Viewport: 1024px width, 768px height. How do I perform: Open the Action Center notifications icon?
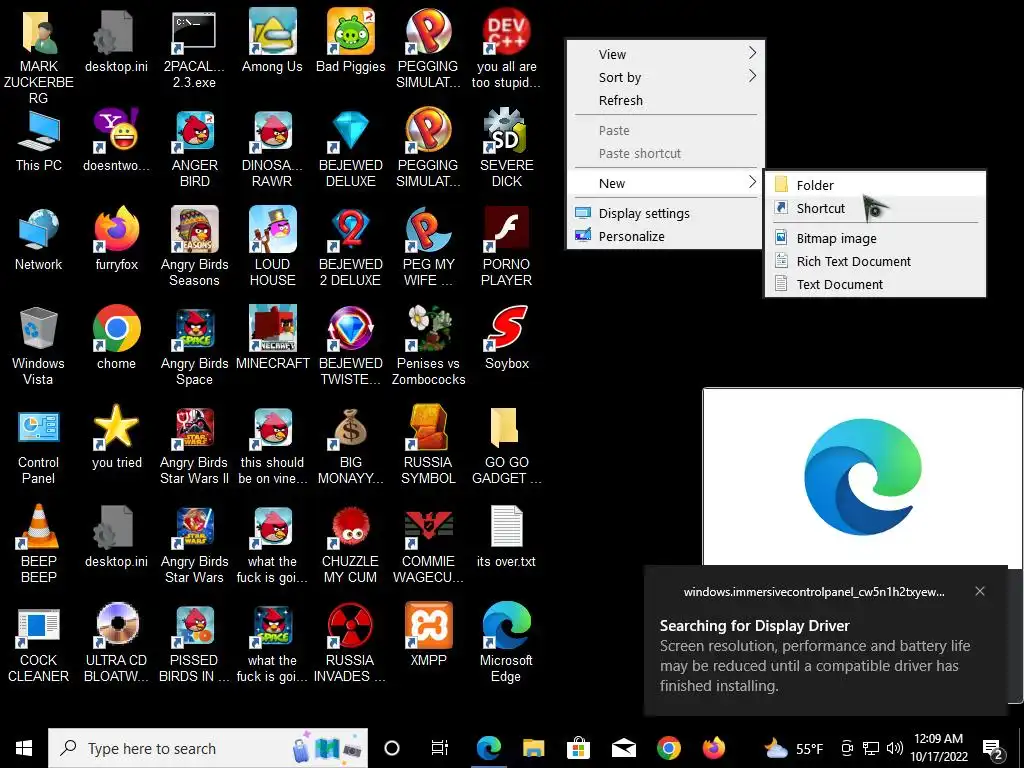click(993, 749)
